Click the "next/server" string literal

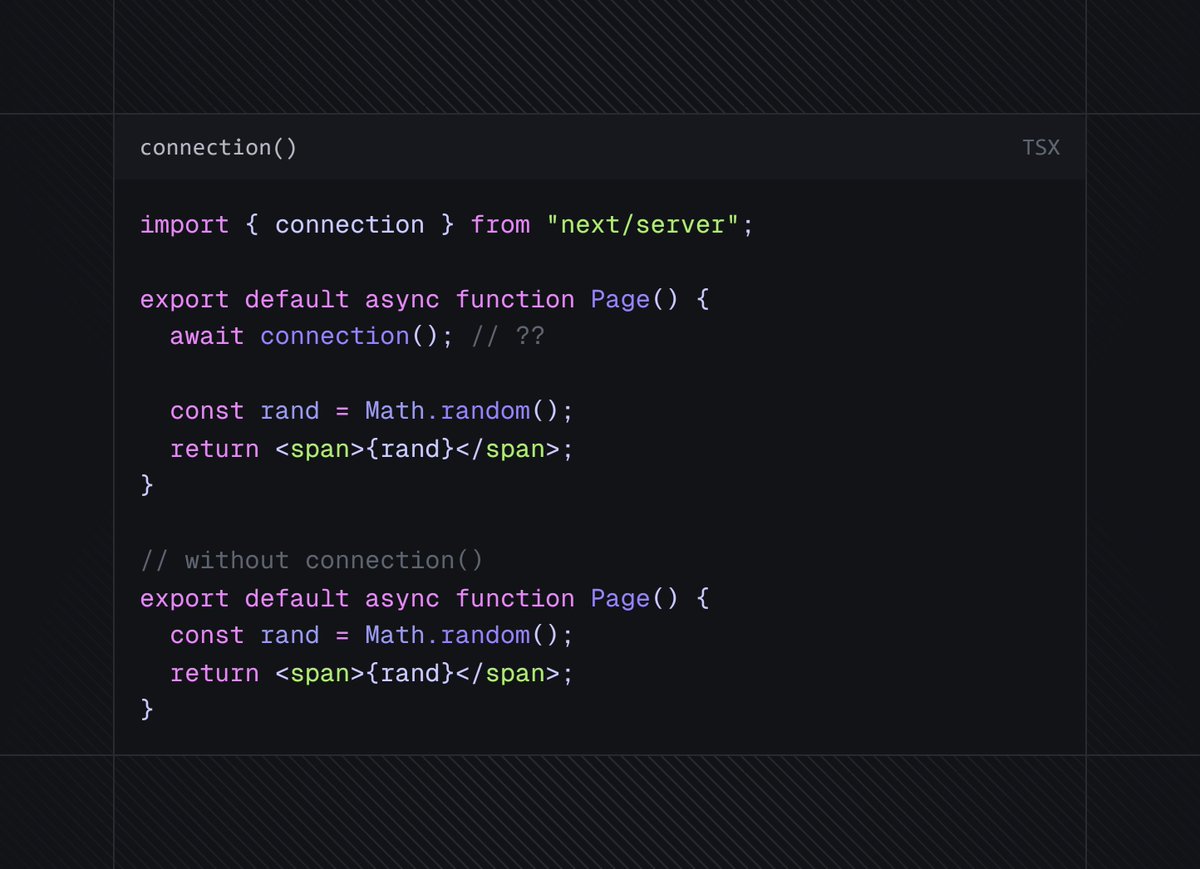coord(643,225)
